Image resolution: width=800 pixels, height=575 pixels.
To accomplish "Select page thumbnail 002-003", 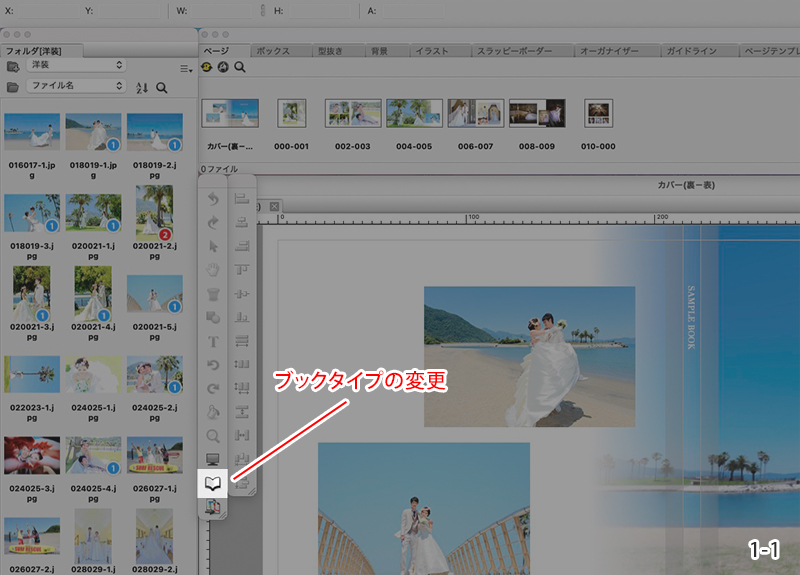I will tap(352, 113).
